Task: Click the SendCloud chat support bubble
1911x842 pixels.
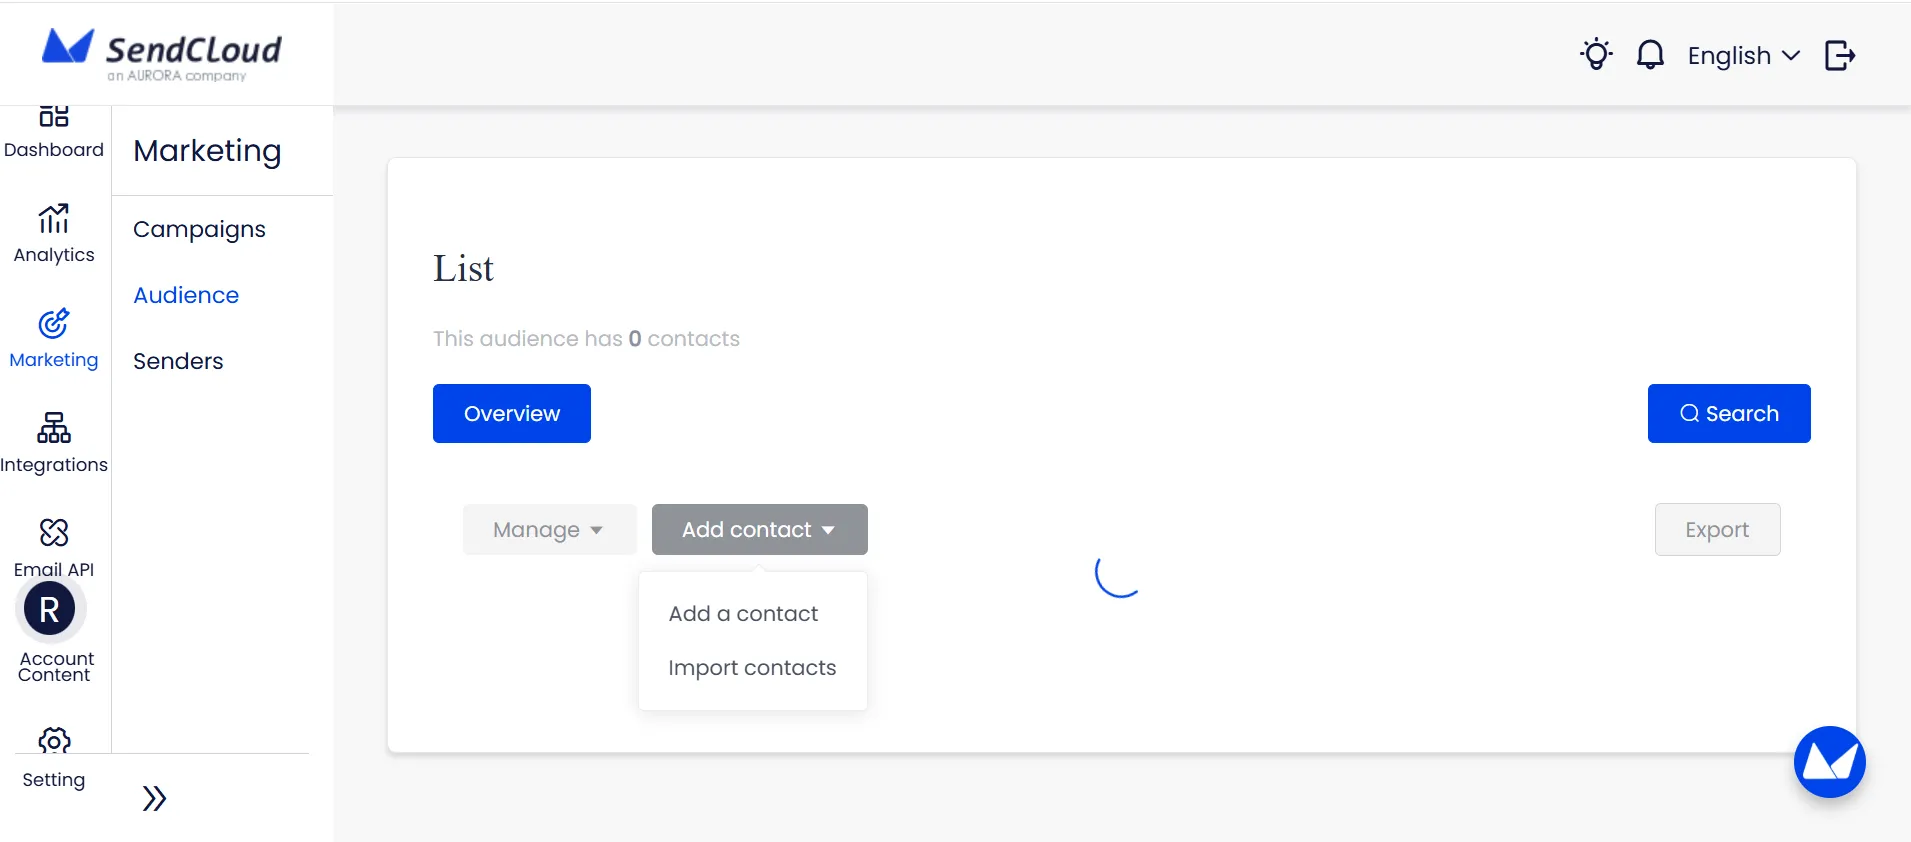Action: 1829,762
